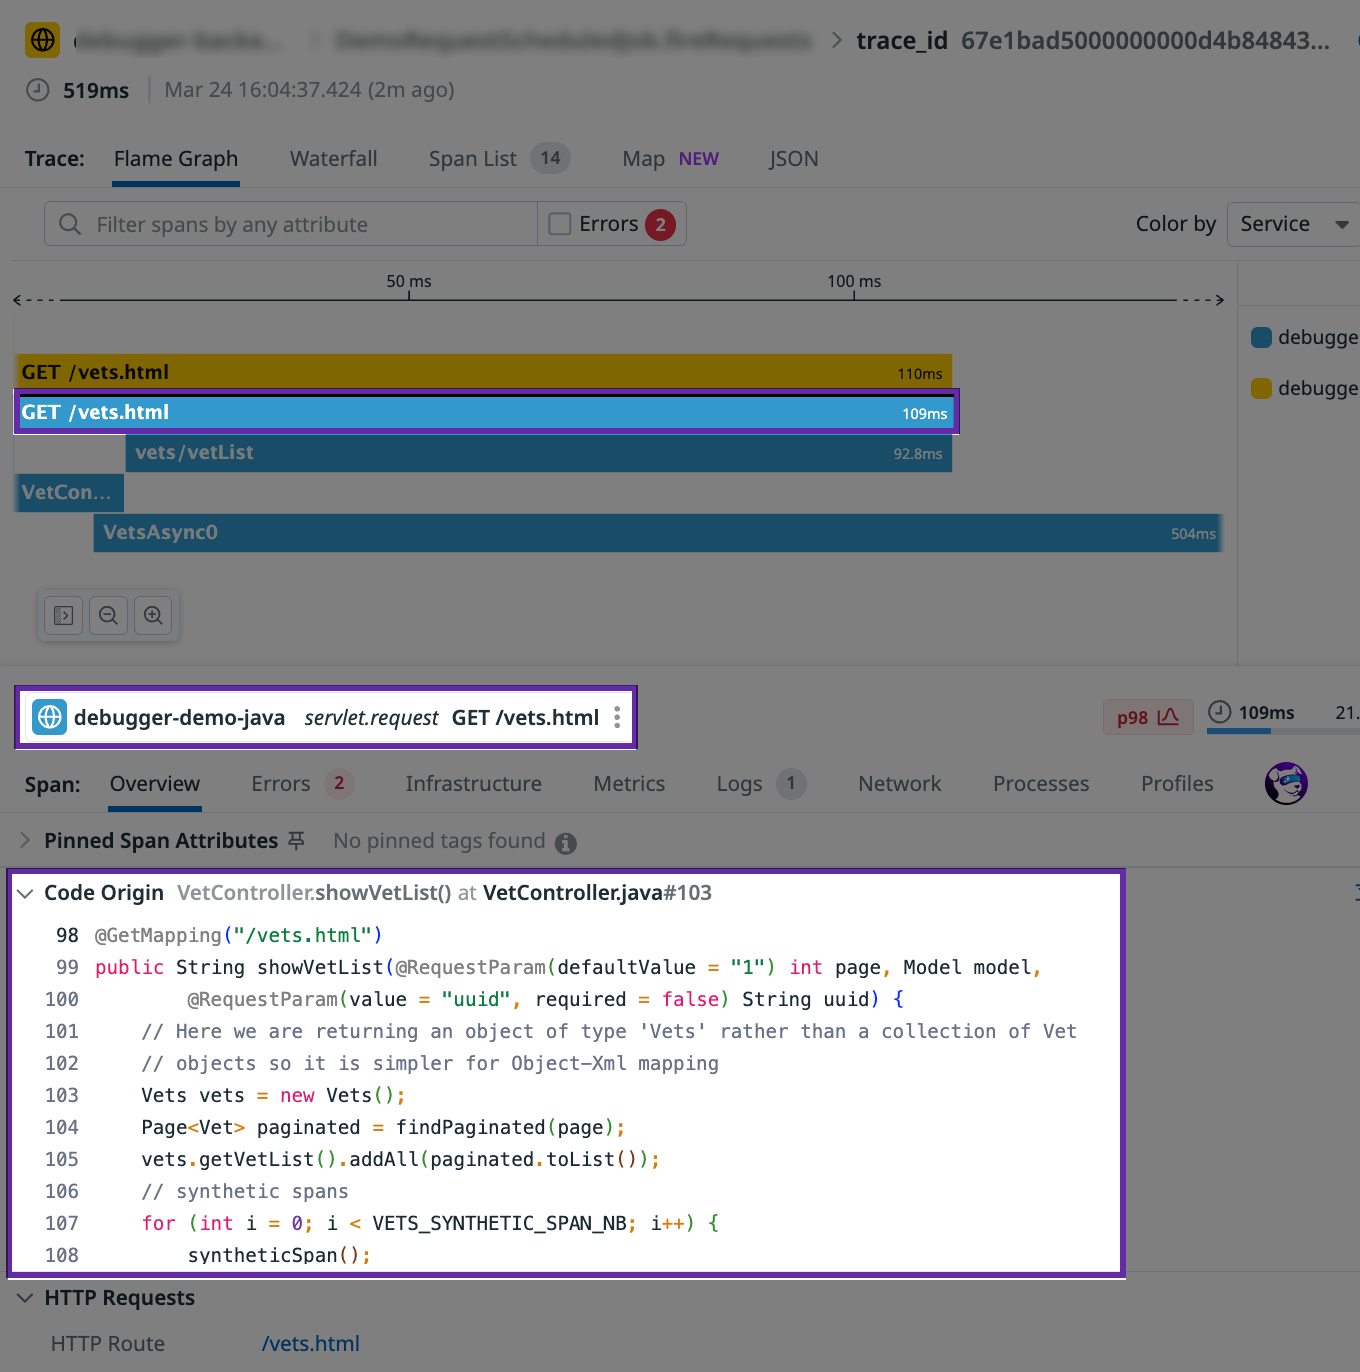Enable the Errors filter checkbox
This screenshot has width=1360, height=1372.
click(x=560, y=224)
